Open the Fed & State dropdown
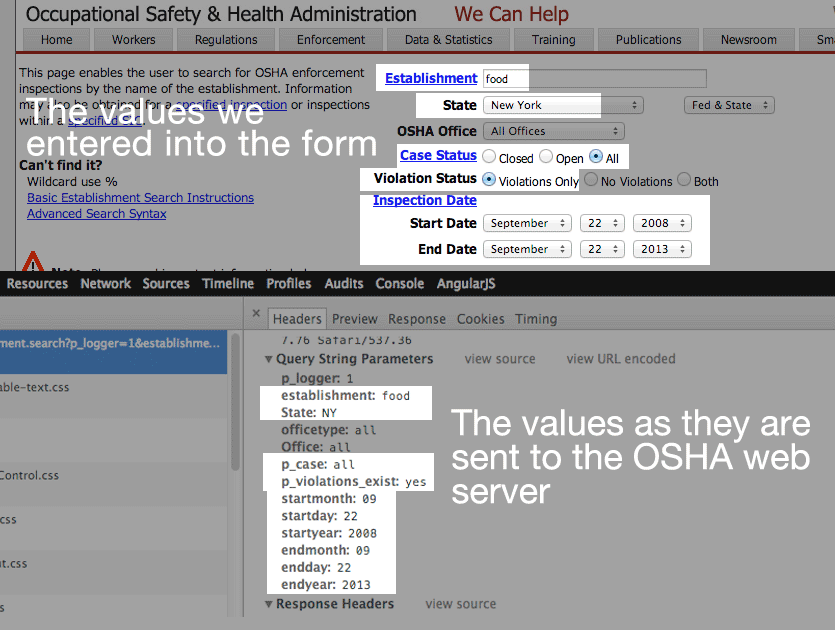835x630 pixels. click(x=729, y=105)
